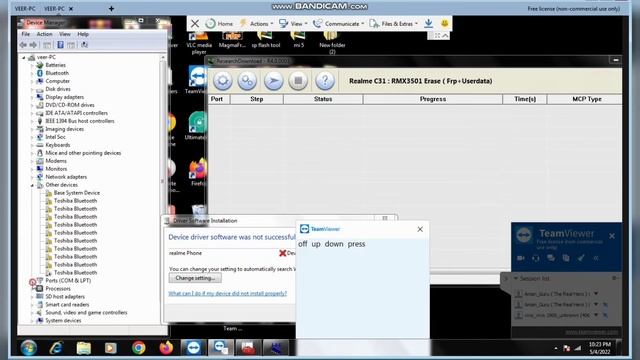
Task: Open settings gear in ResearchDownload toolbar
Action: tap(222, 81)
